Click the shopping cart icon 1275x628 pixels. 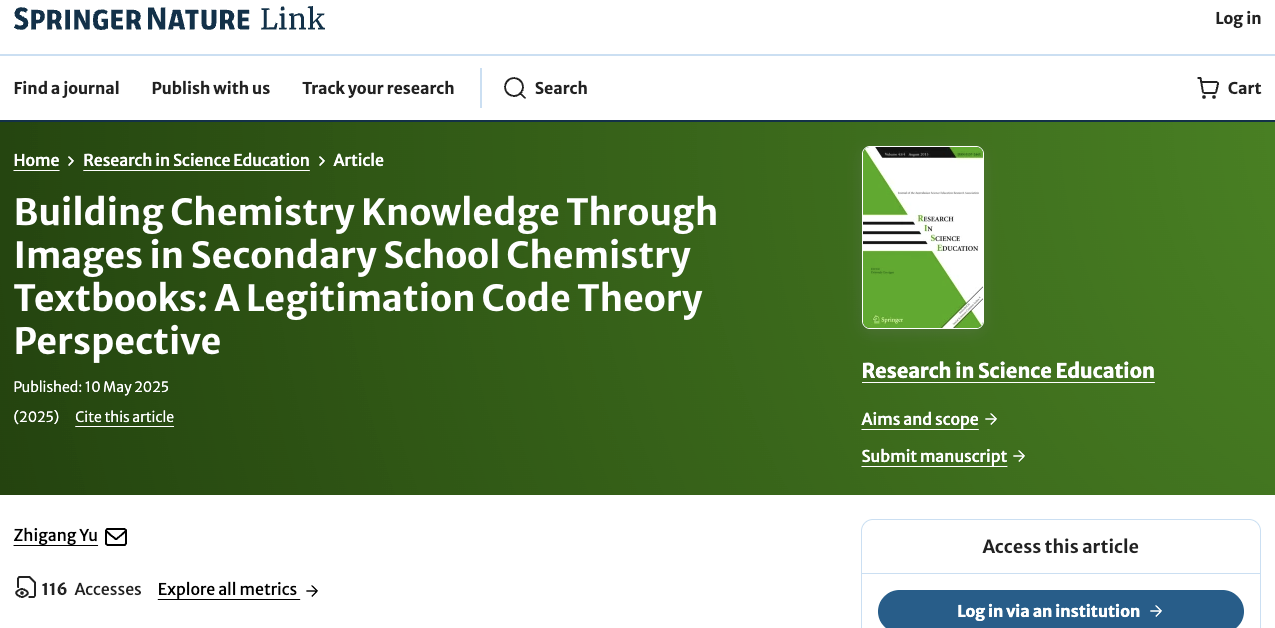(1208, 88)
